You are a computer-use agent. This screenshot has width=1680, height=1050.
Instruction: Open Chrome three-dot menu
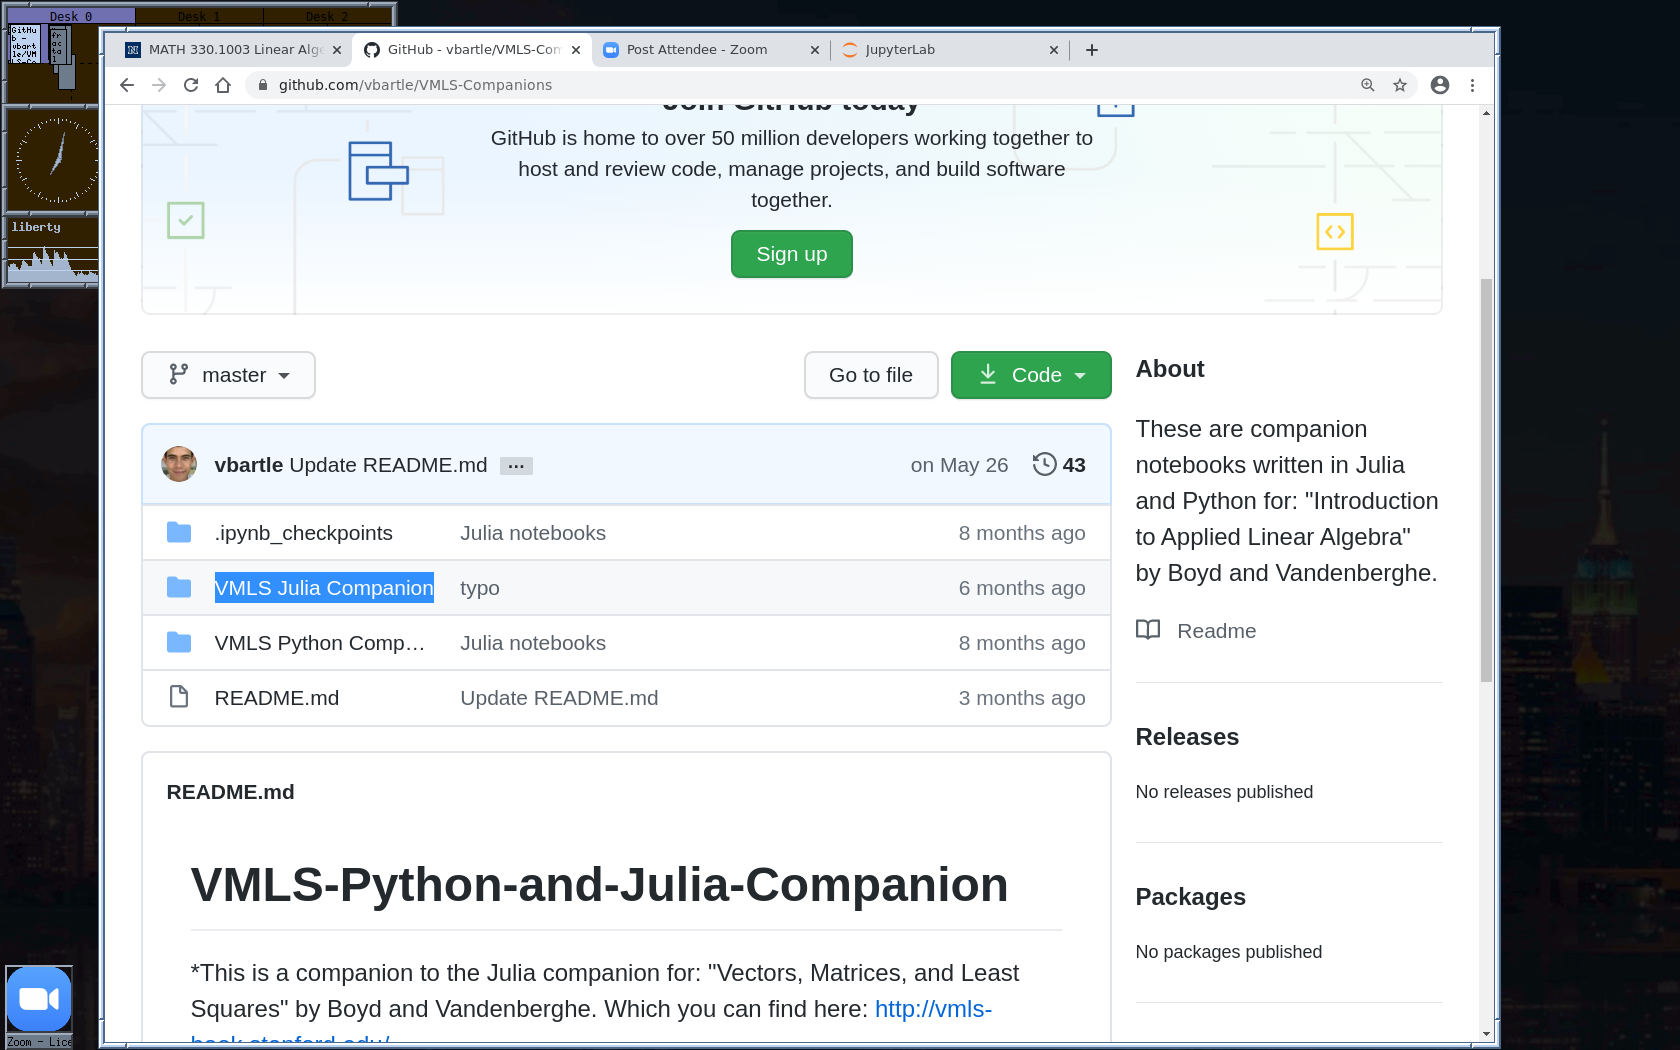pyautogui.click(x=1472, y=85)
